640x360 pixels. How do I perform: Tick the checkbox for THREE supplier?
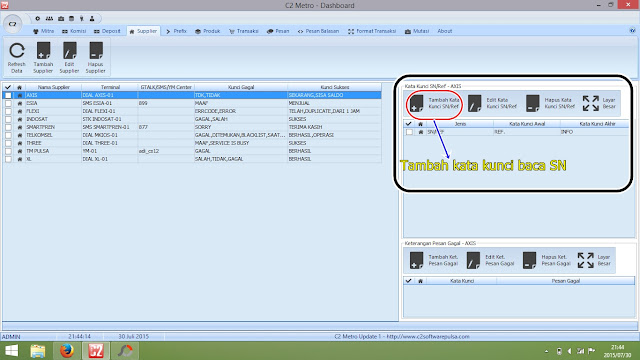coord(8,143)
